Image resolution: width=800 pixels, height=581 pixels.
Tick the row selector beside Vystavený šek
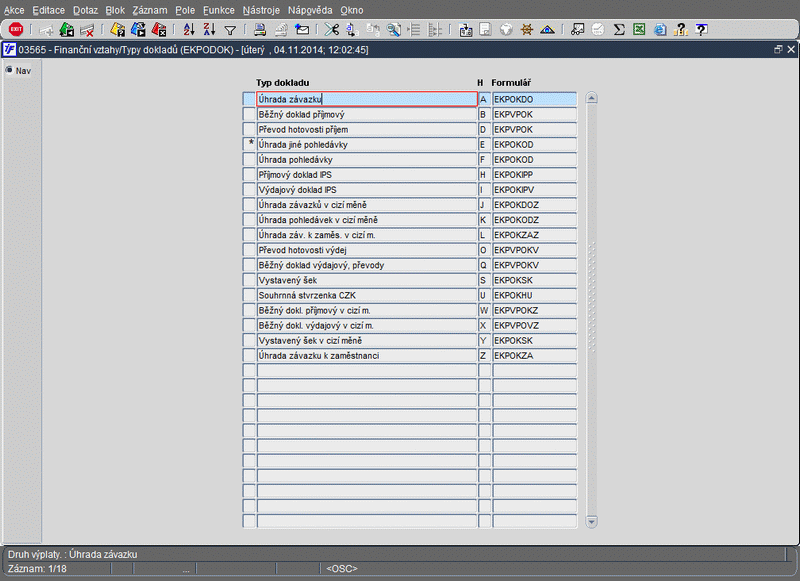click(249, 280)
